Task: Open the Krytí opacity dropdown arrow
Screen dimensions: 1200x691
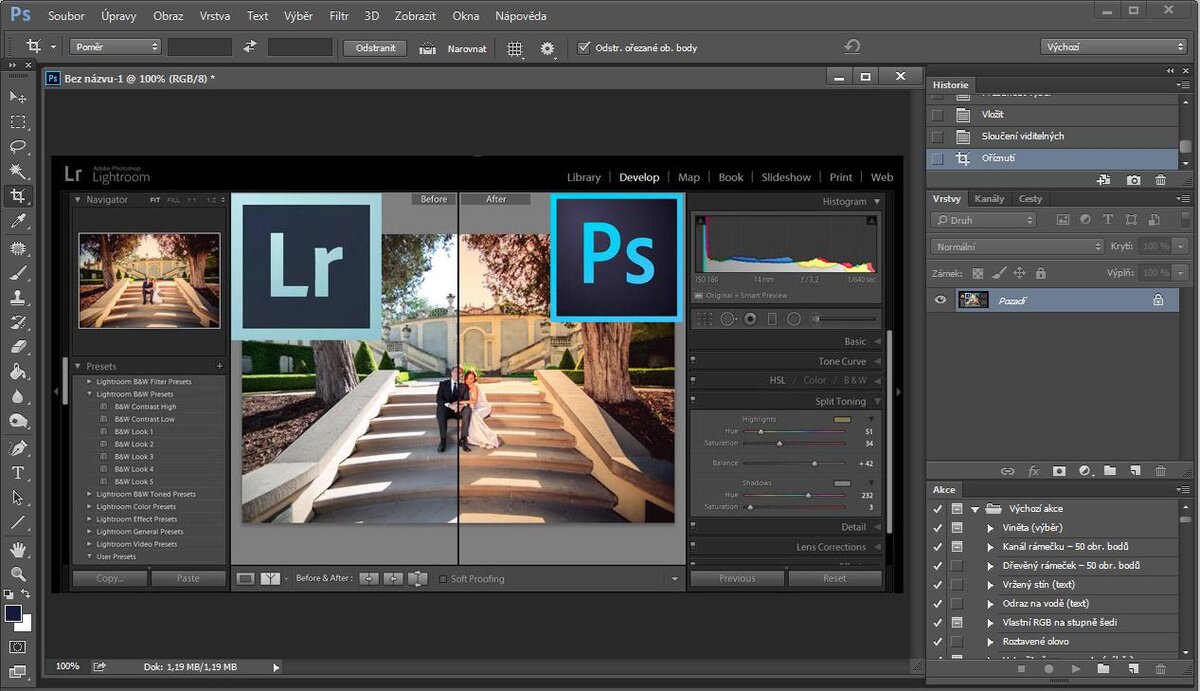Action: pyautogui.click(x=1181, y=246)
